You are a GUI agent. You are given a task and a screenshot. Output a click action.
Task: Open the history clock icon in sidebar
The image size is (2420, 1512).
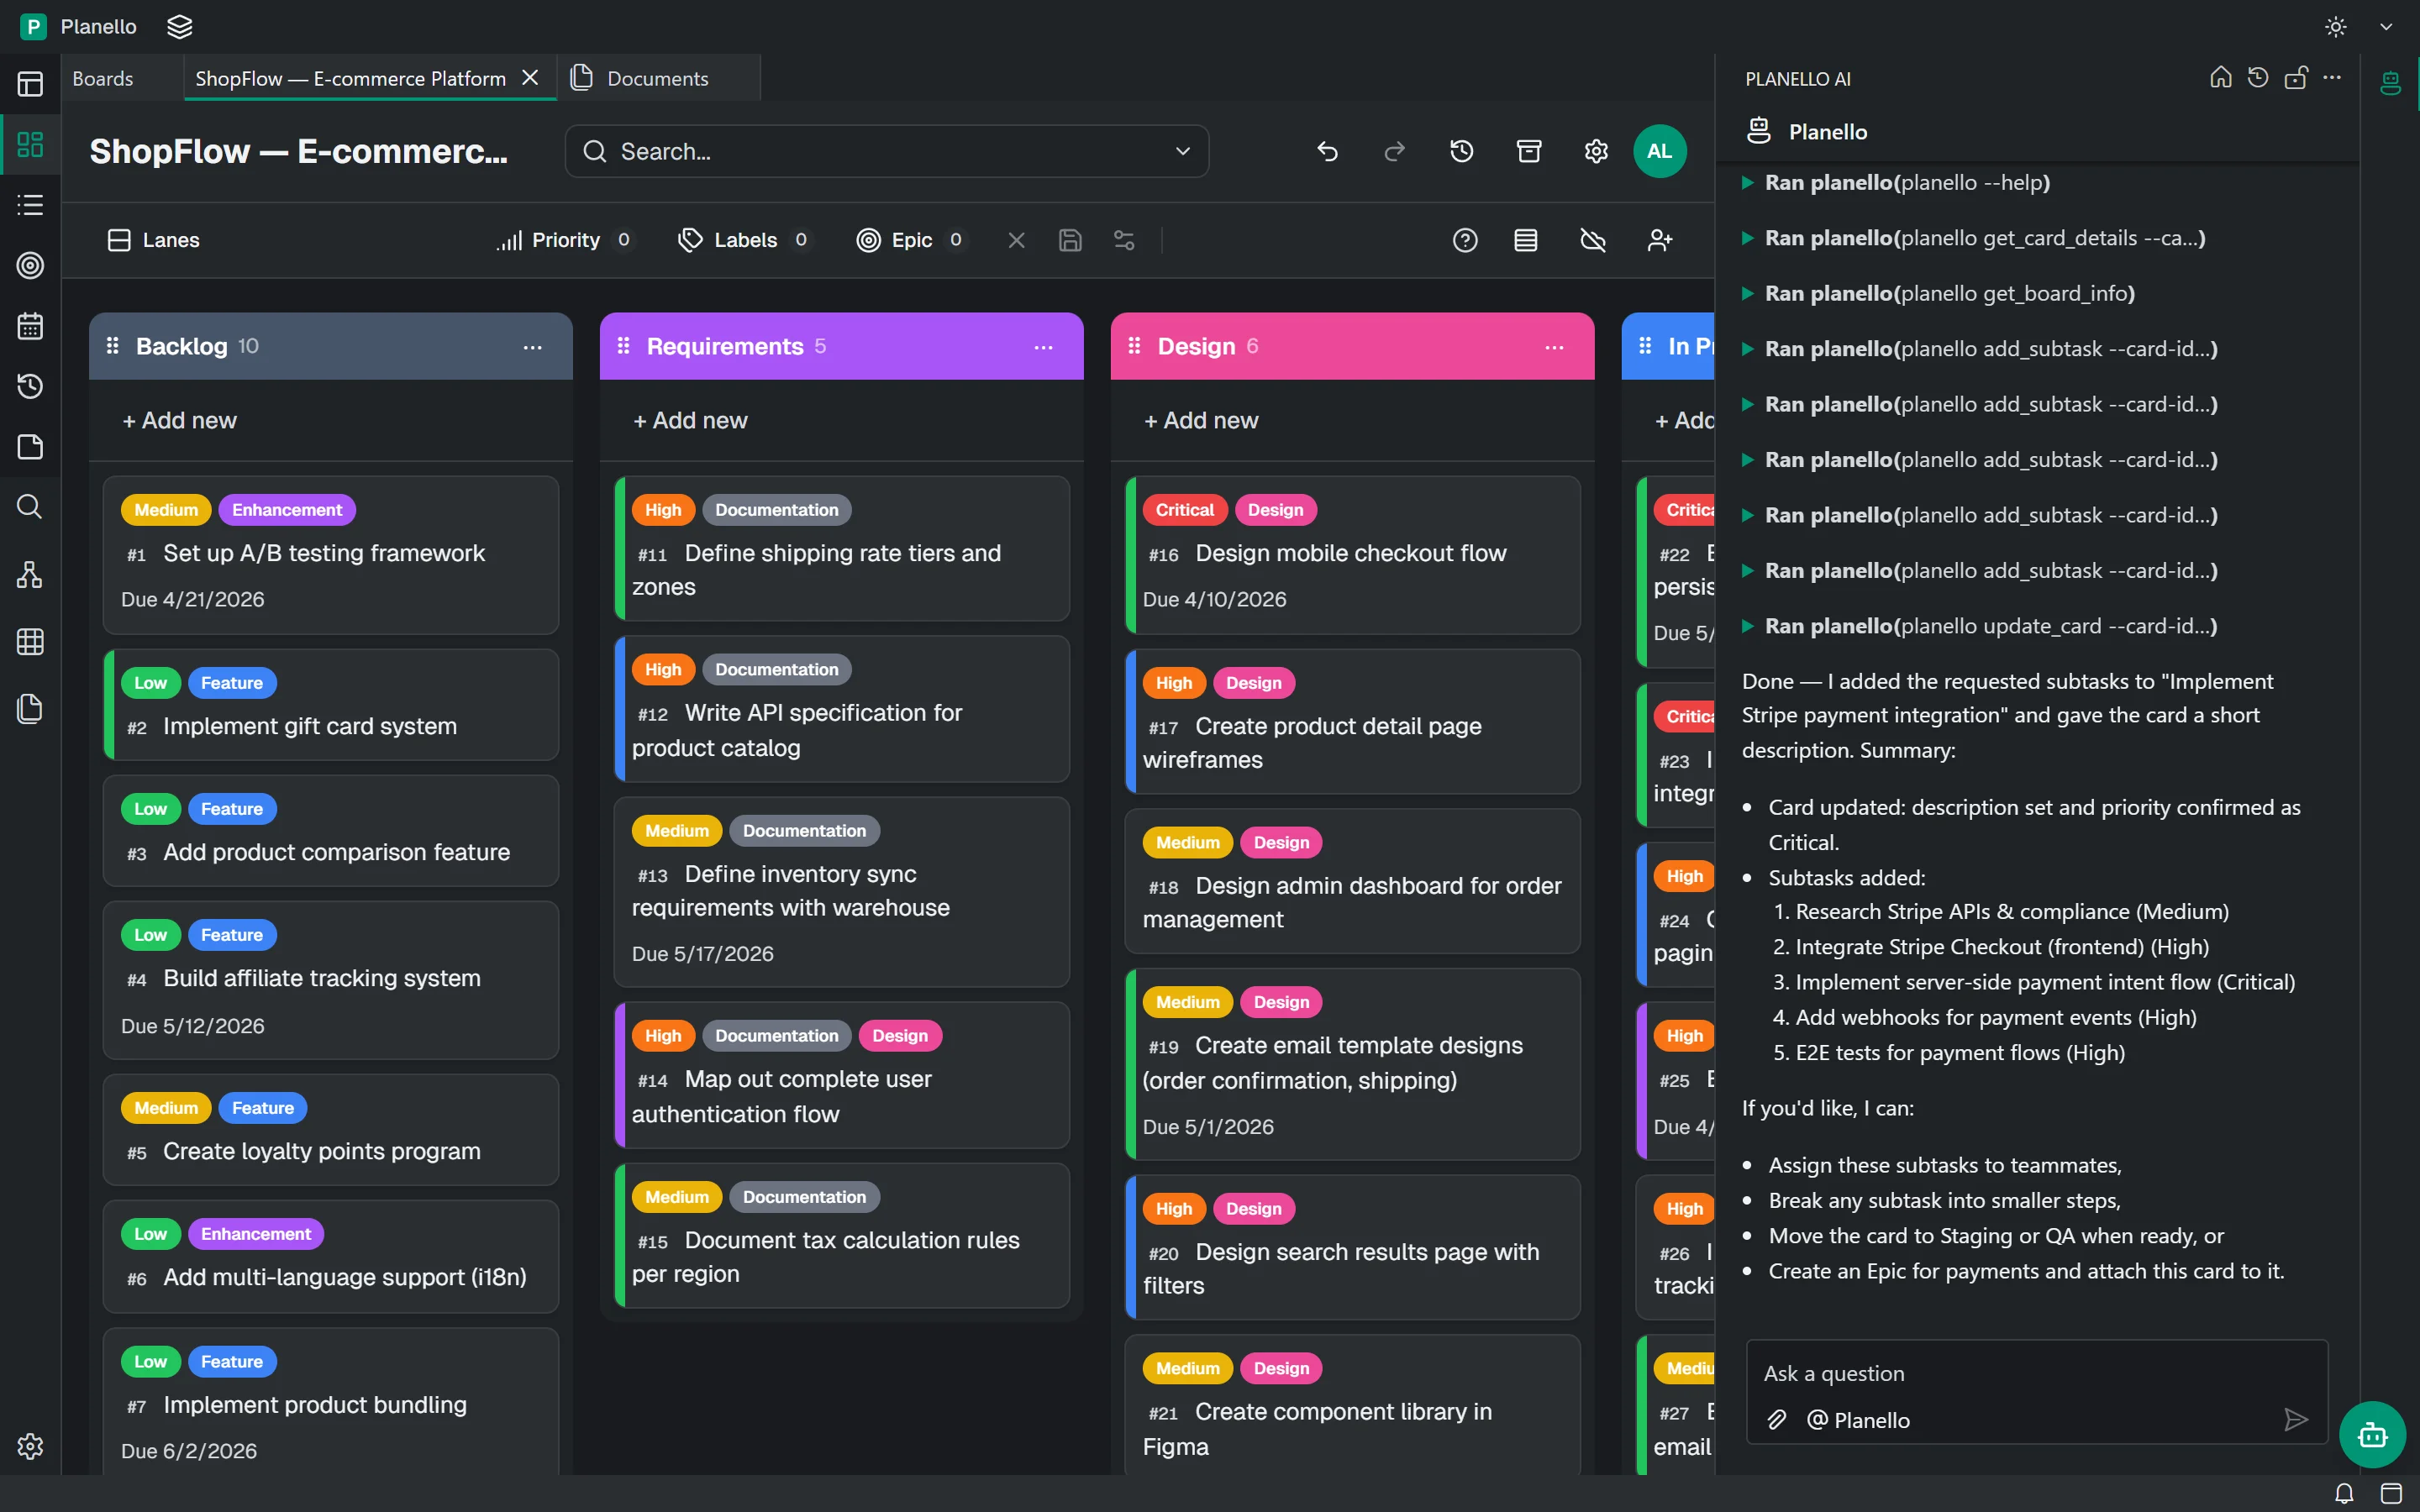tap(30, 386)
